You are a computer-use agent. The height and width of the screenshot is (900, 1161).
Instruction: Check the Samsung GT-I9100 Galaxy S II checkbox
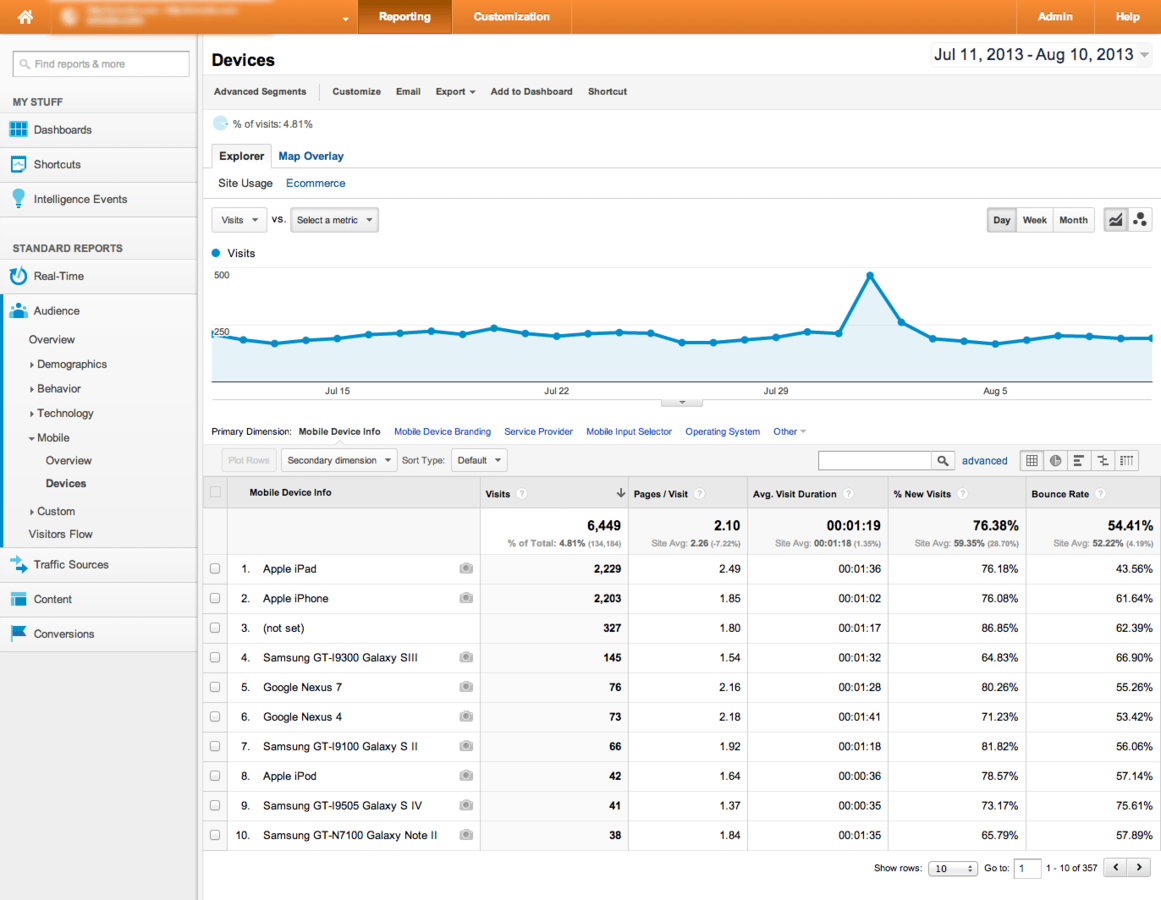215,746
